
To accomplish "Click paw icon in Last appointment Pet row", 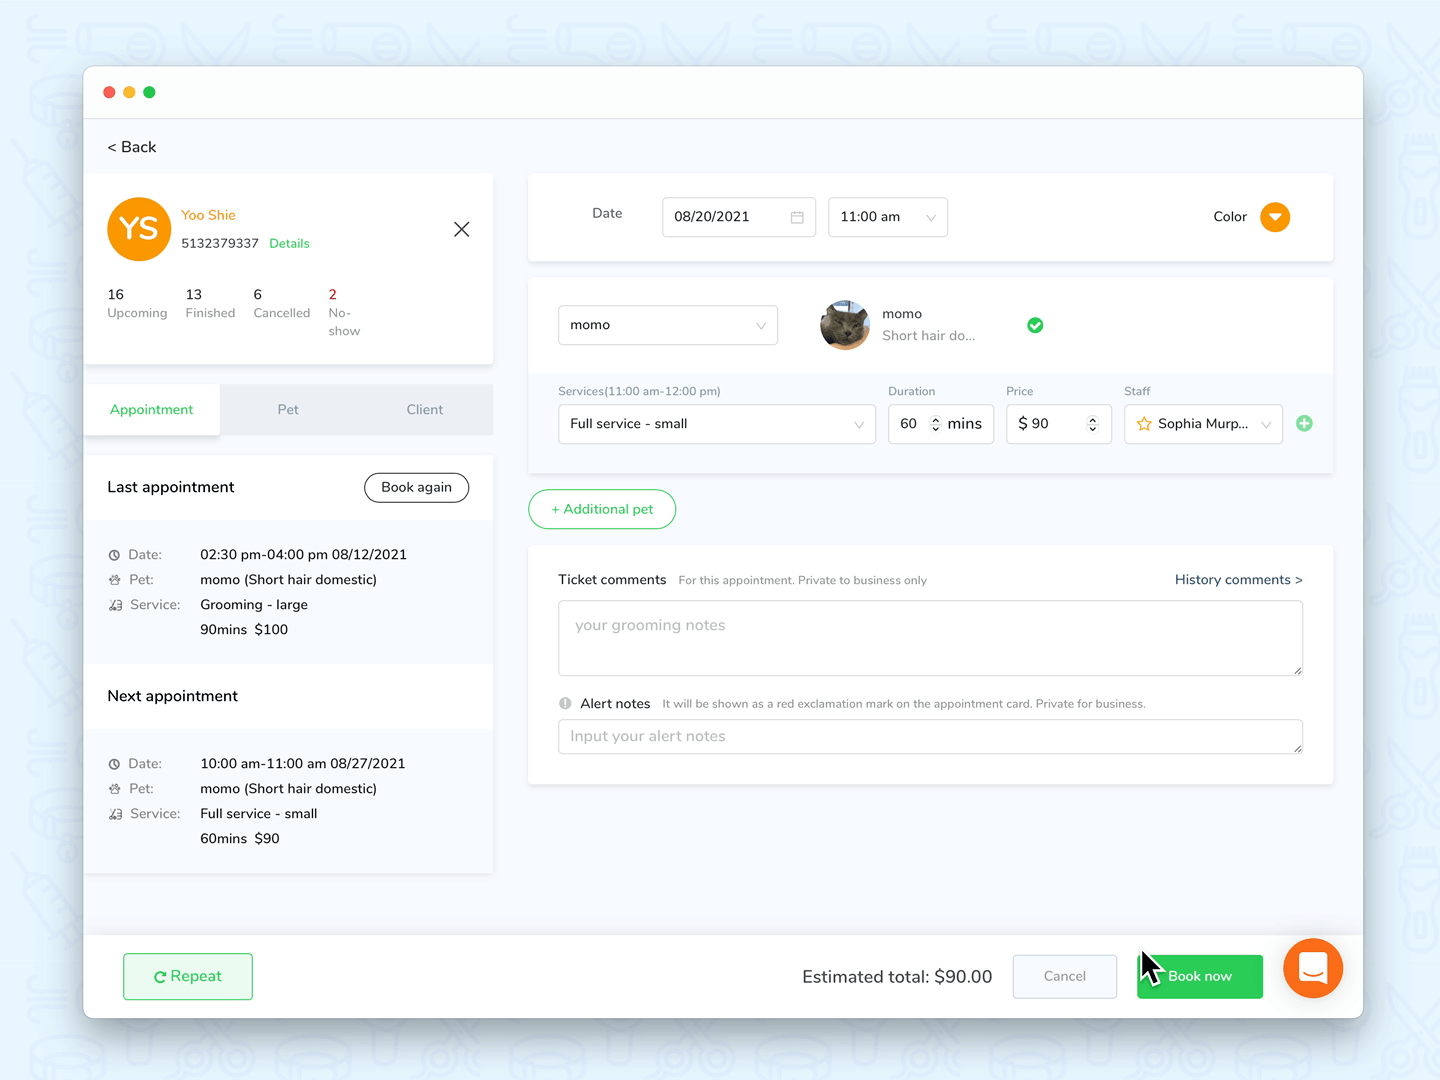I will pyautogui.click(x=114, y=580).
